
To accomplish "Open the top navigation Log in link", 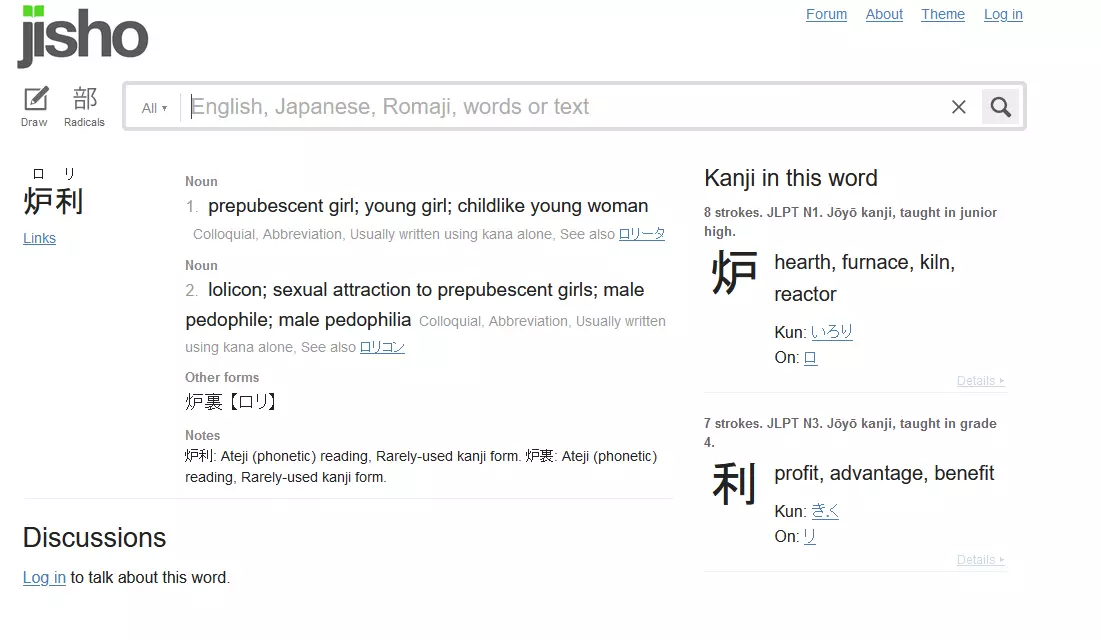I will tap(1003, 14).
